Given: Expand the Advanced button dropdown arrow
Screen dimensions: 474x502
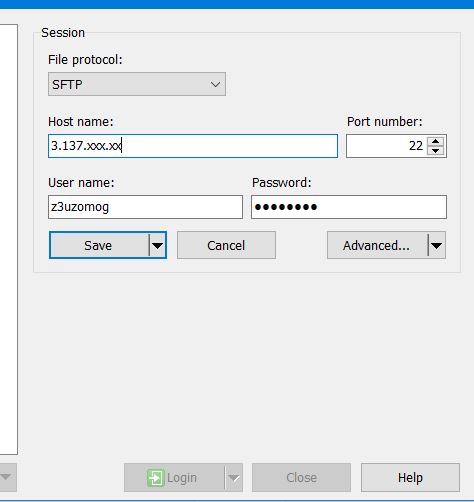Looking at the screenshot, I should (x=437, y=245).
